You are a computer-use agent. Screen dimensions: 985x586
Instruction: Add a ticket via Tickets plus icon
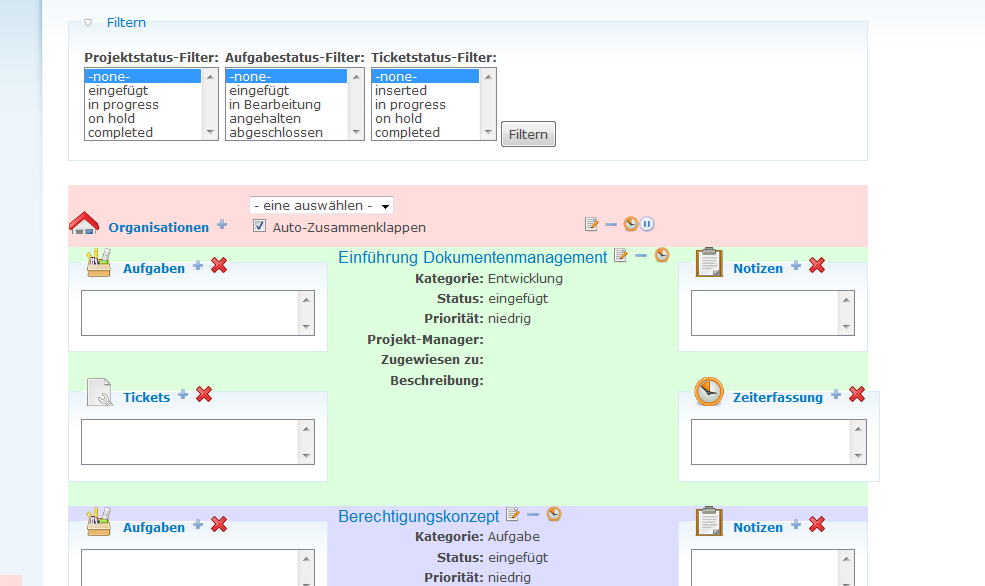tap(183, 394)
